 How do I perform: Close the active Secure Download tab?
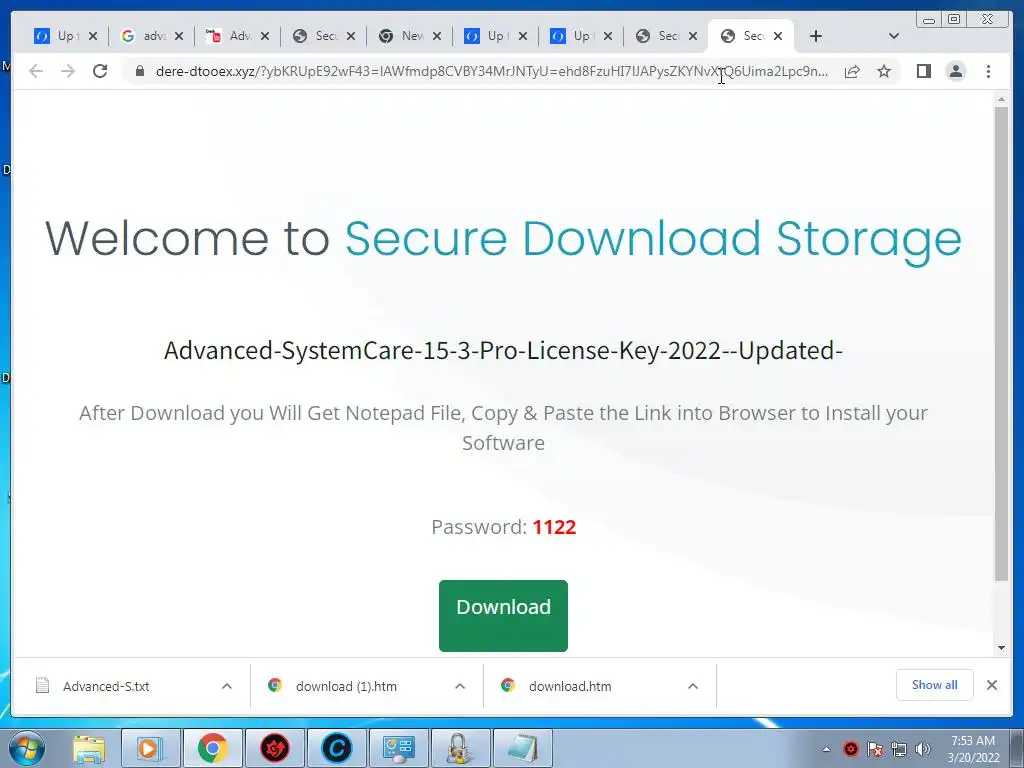point(778,36)
